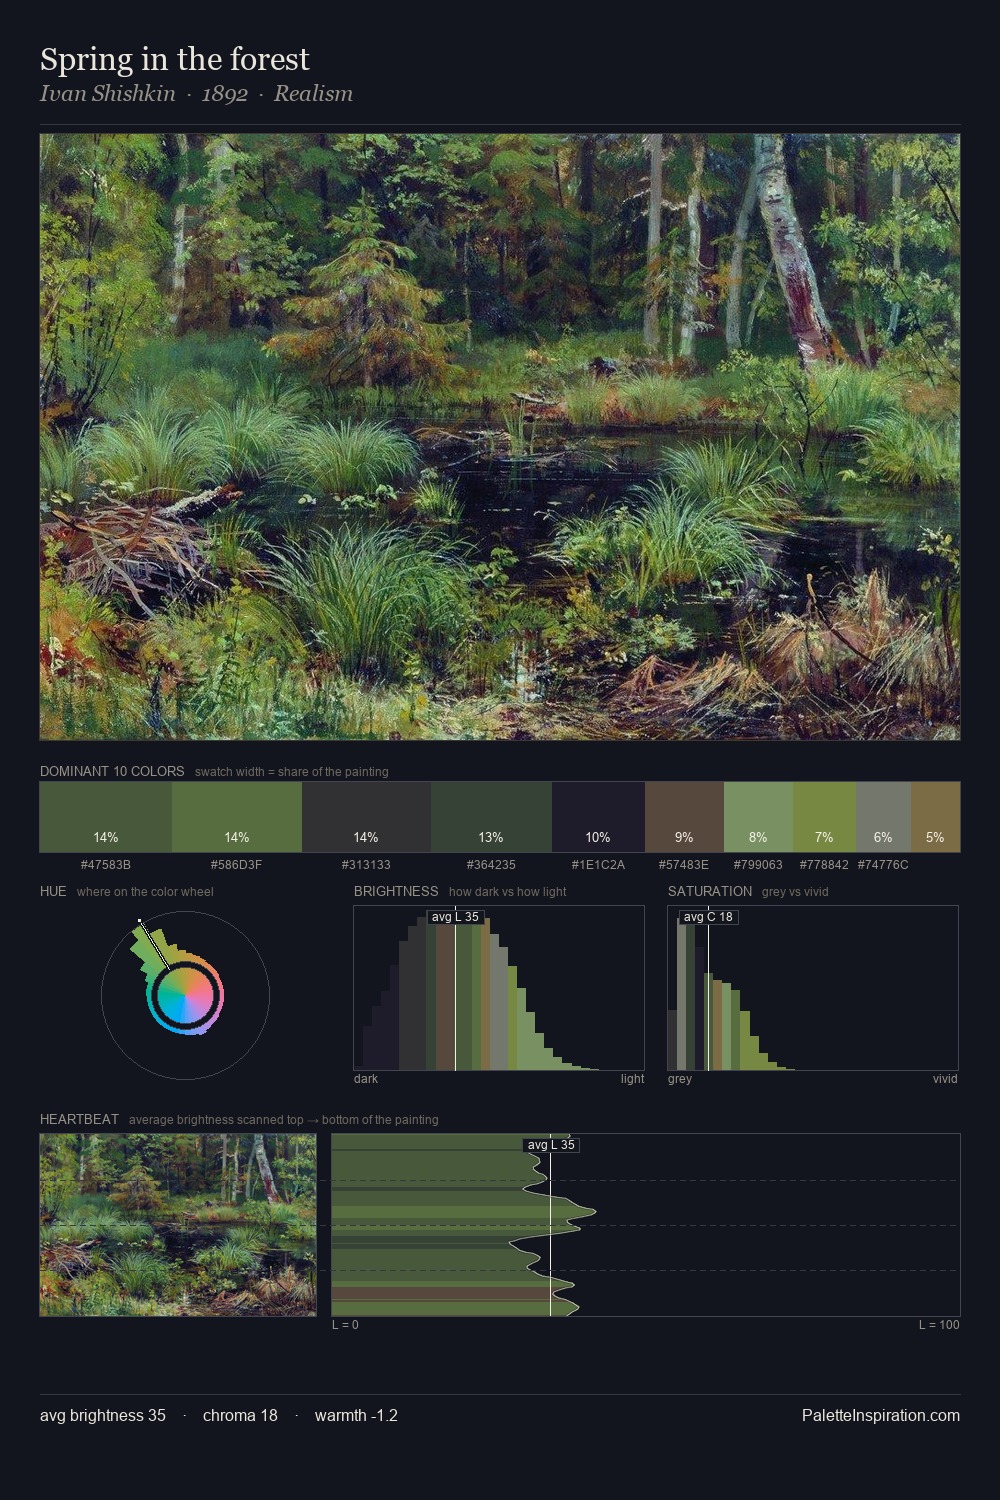The image size is (1000, 1500).
Task: Click the 'HUE' section heading
Action: (x=53, y=891)
